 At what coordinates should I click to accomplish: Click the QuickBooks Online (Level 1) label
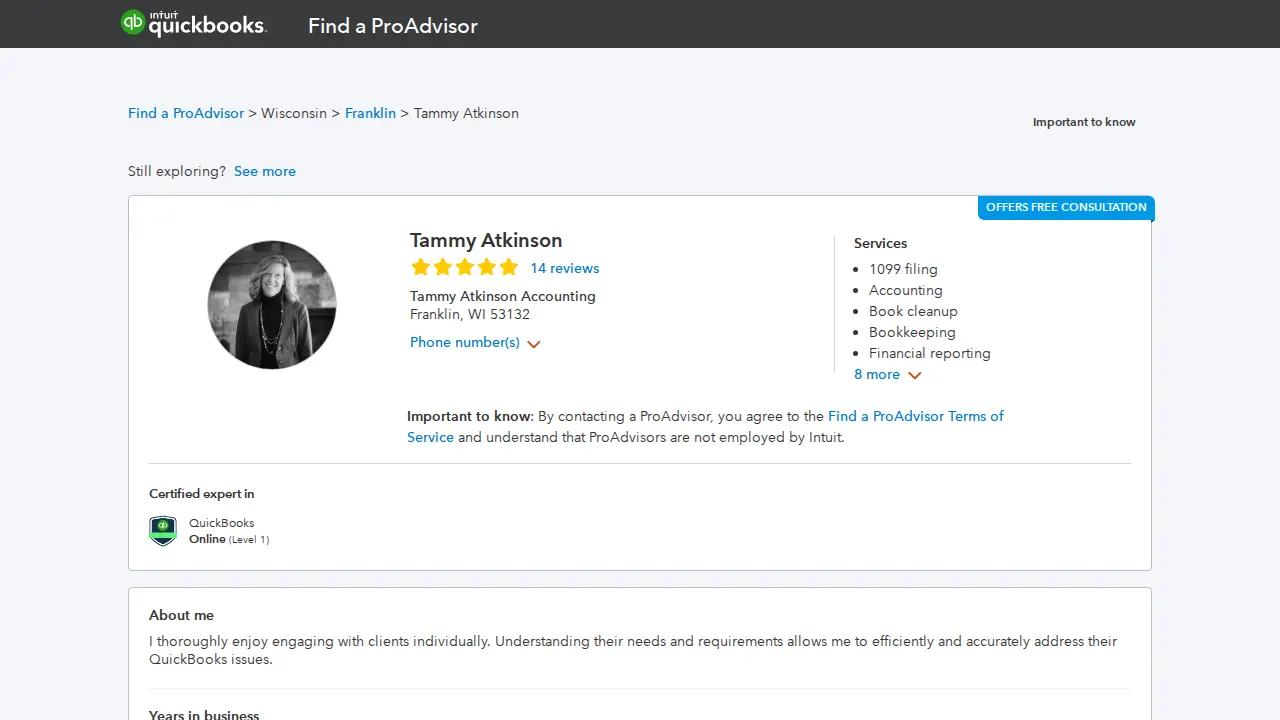point(229,531)
